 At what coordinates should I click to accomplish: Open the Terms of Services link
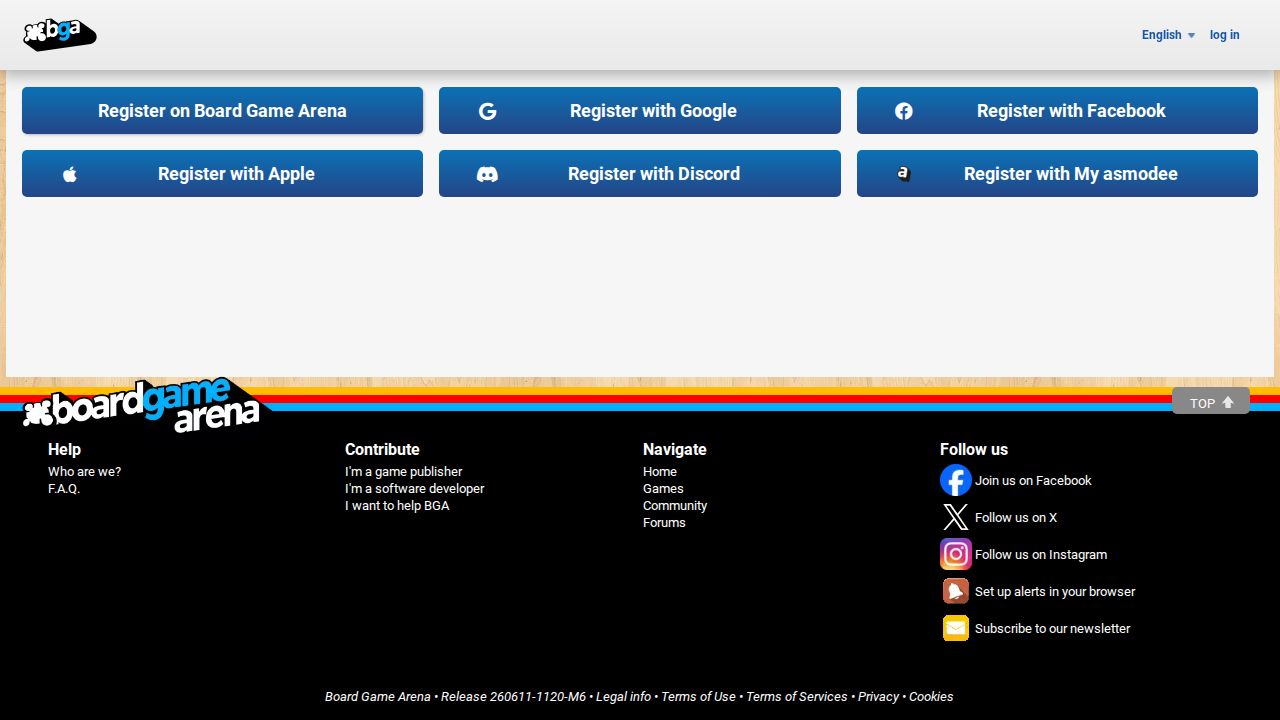pos(796,697)
